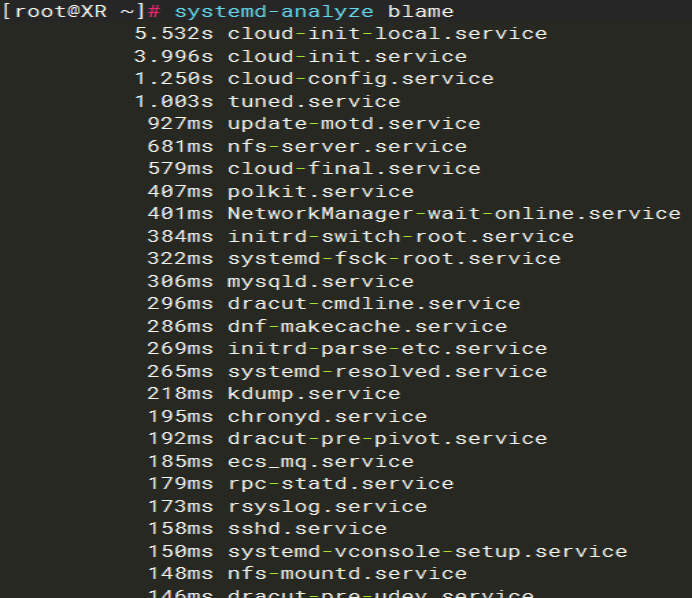The height and width of the screenshot is (598, 692).
Task: Click on polkit.service entry
Action: click(x=320, y=192)
